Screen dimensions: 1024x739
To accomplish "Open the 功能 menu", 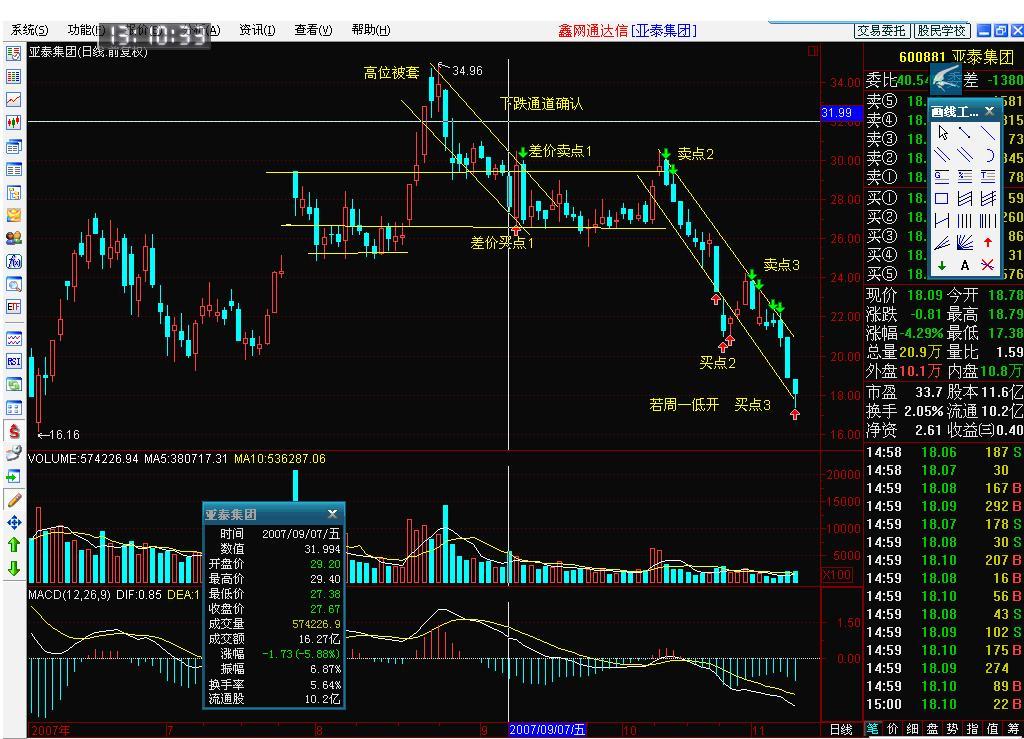I will [x=86, y=29].
